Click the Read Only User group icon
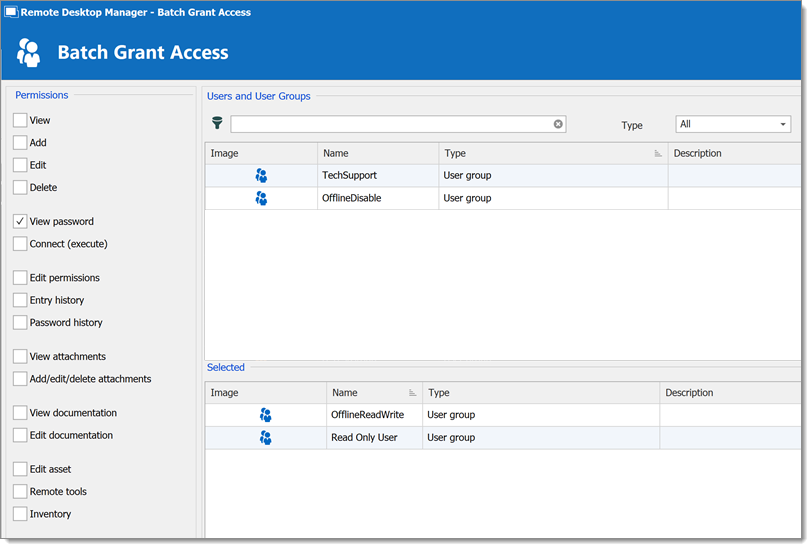The height and width of the screenshot is (549, 812). 266,438
